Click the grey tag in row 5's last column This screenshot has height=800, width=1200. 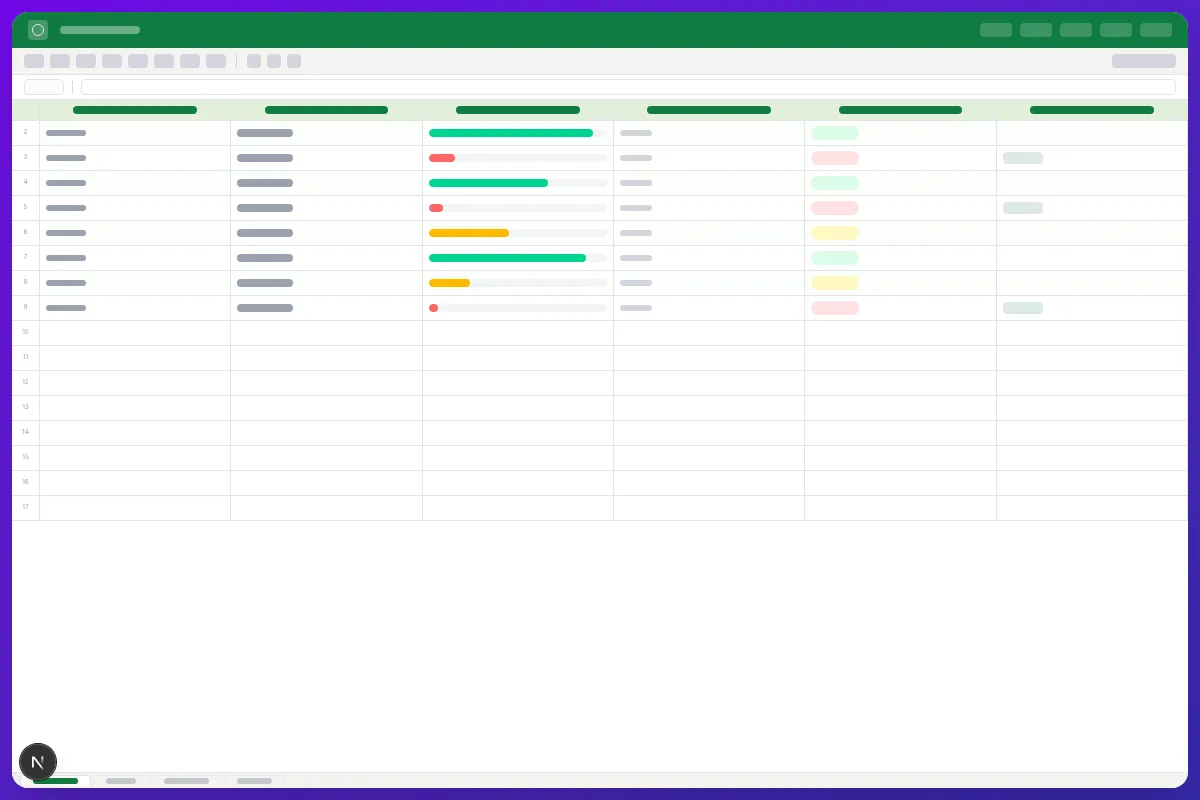tap(1023, 208)
